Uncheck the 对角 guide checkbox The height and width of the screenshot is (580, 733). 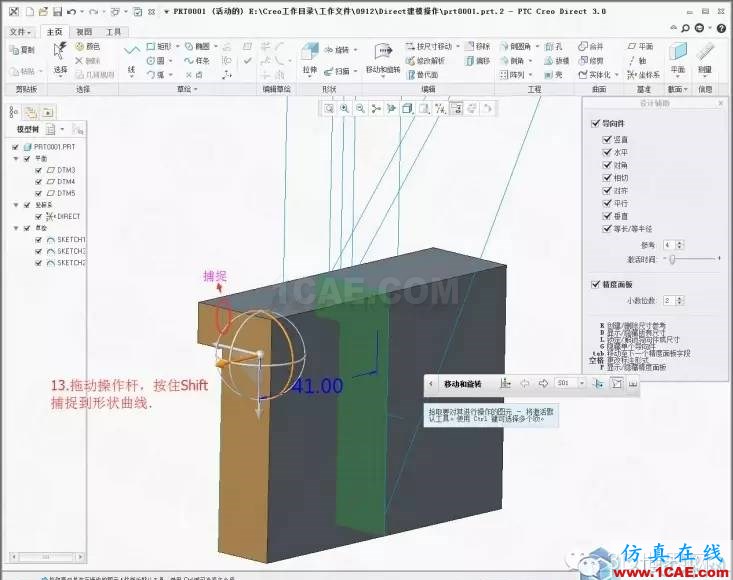607,165
